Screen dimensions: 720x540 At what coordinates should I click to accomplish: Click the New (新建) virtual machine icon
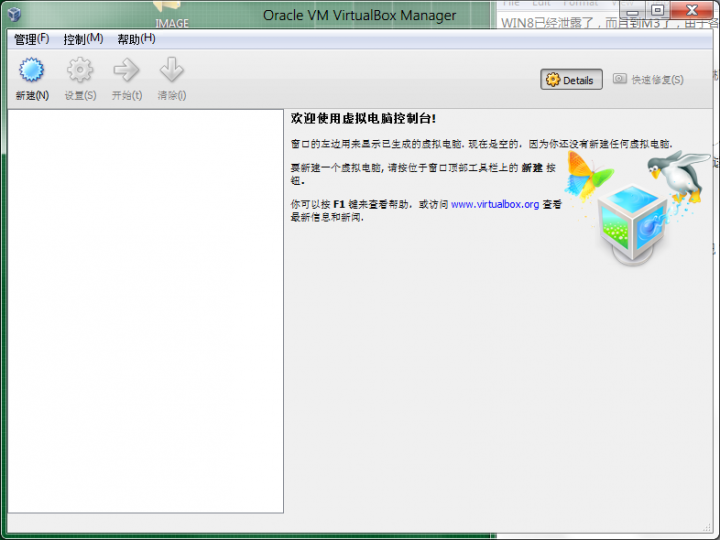click(x=31, y=70)
